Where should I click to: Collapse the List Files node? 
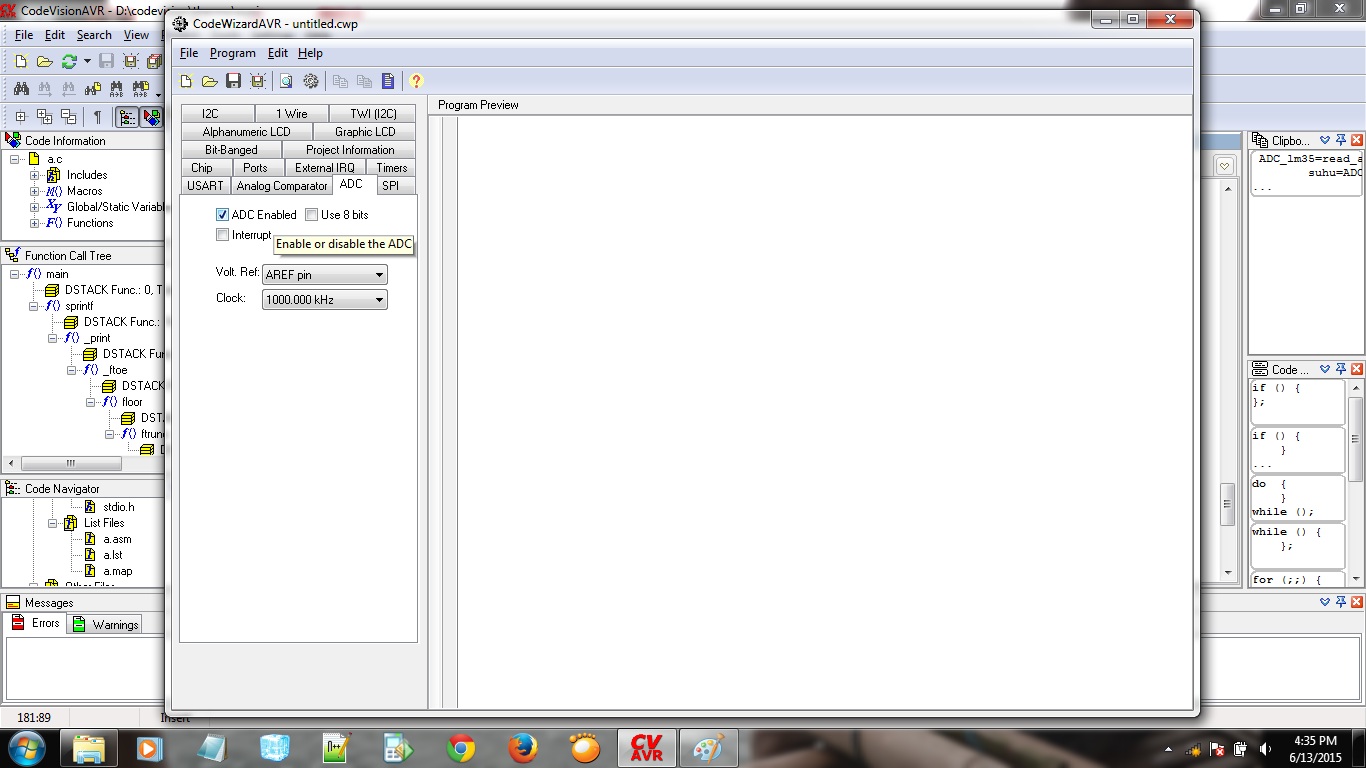(54, 523)
